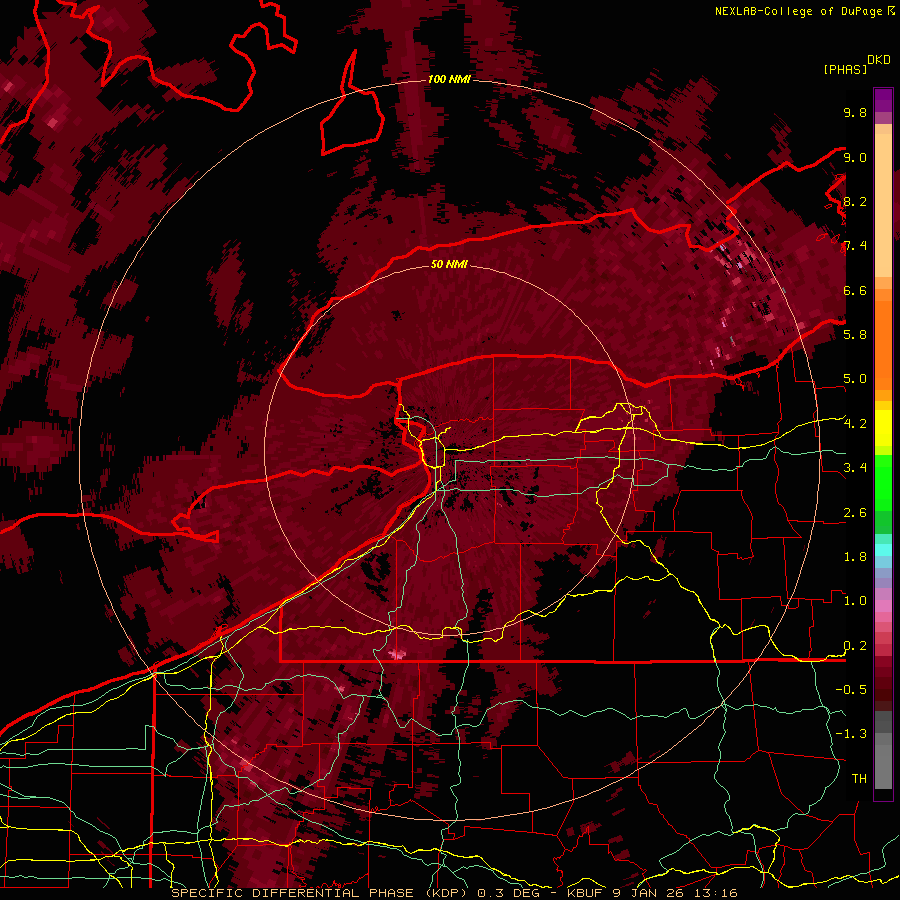Click the 3.4 value on the scale

point(855,468)
